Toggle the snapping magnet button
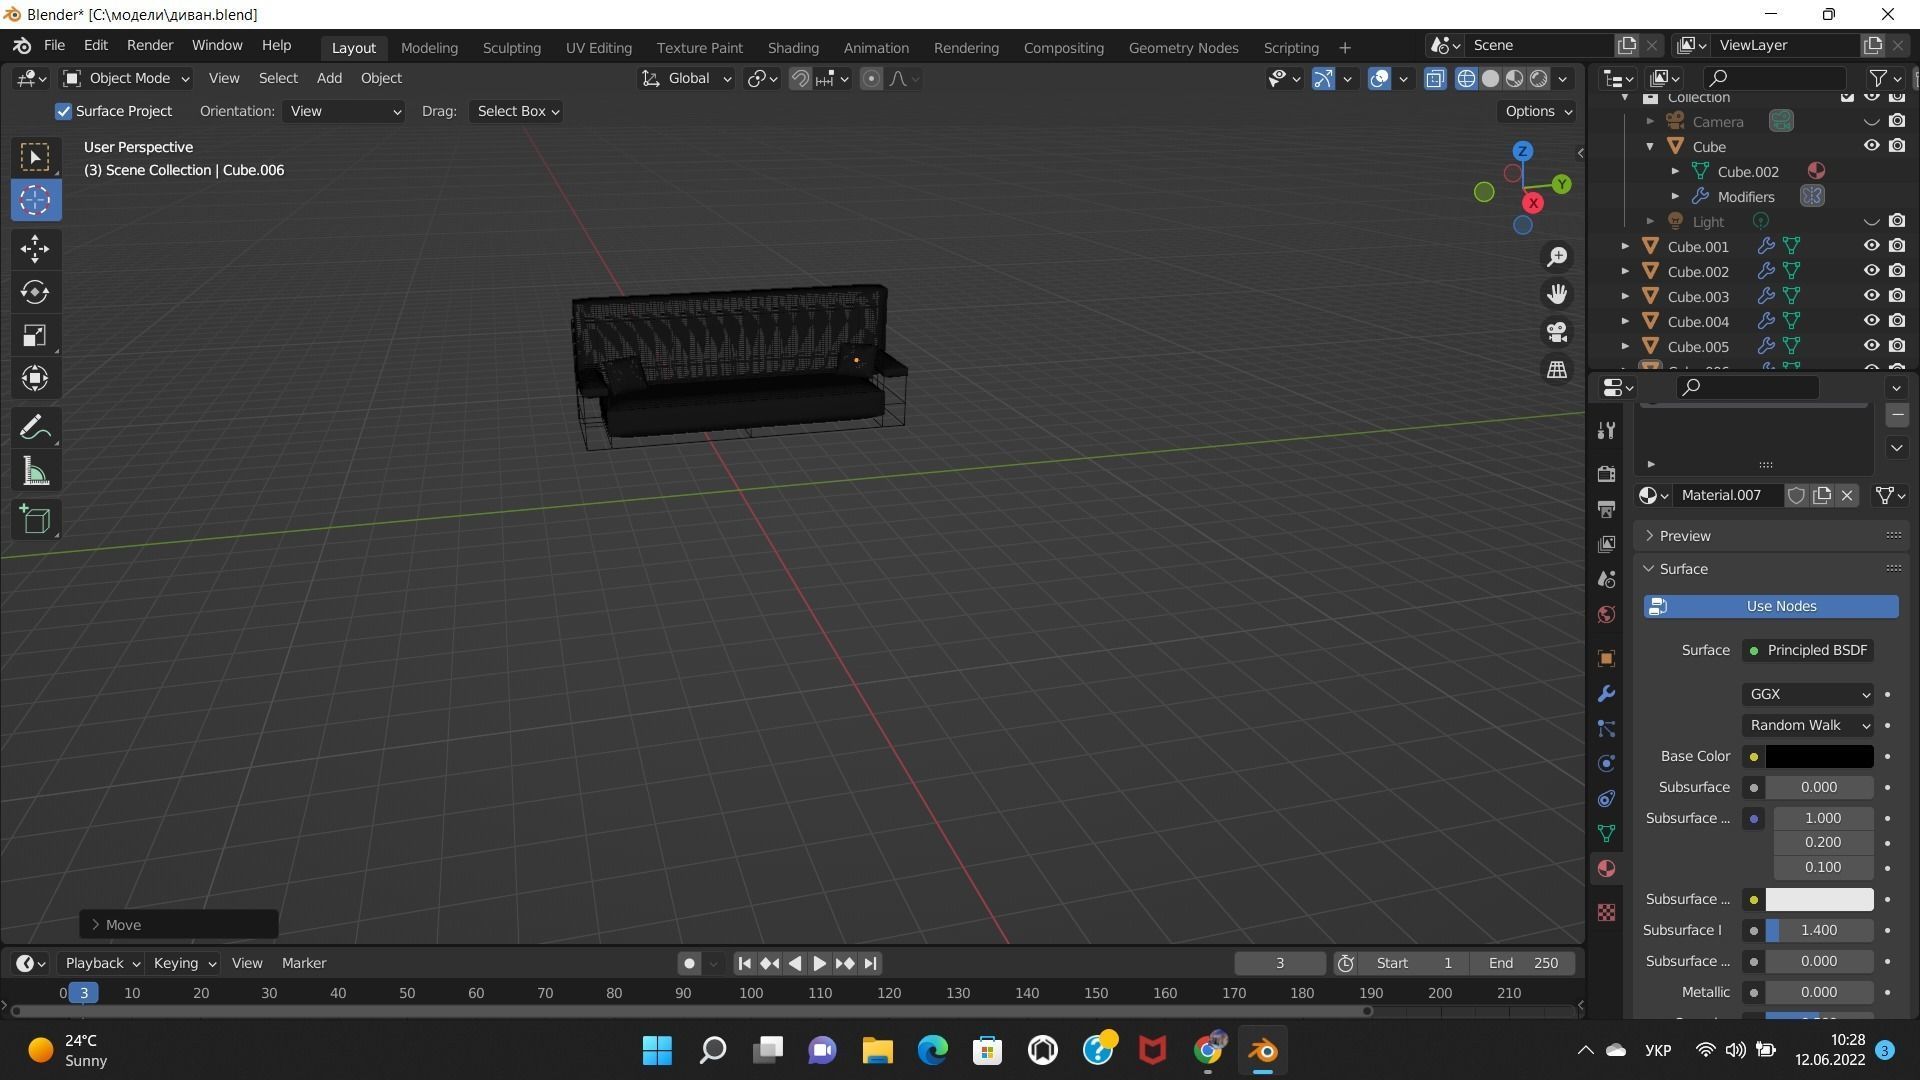Viewport: 1920px width, 1080px height. pyautogui.click(x=800, y=78)
